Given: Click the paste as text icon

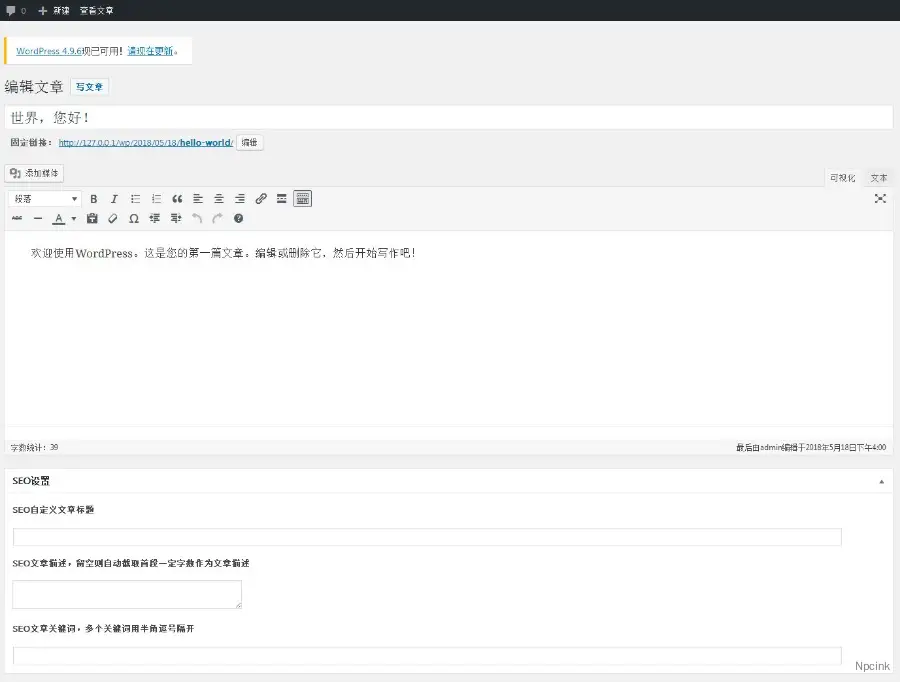Looking at the screenshot, I should point(92,218).
